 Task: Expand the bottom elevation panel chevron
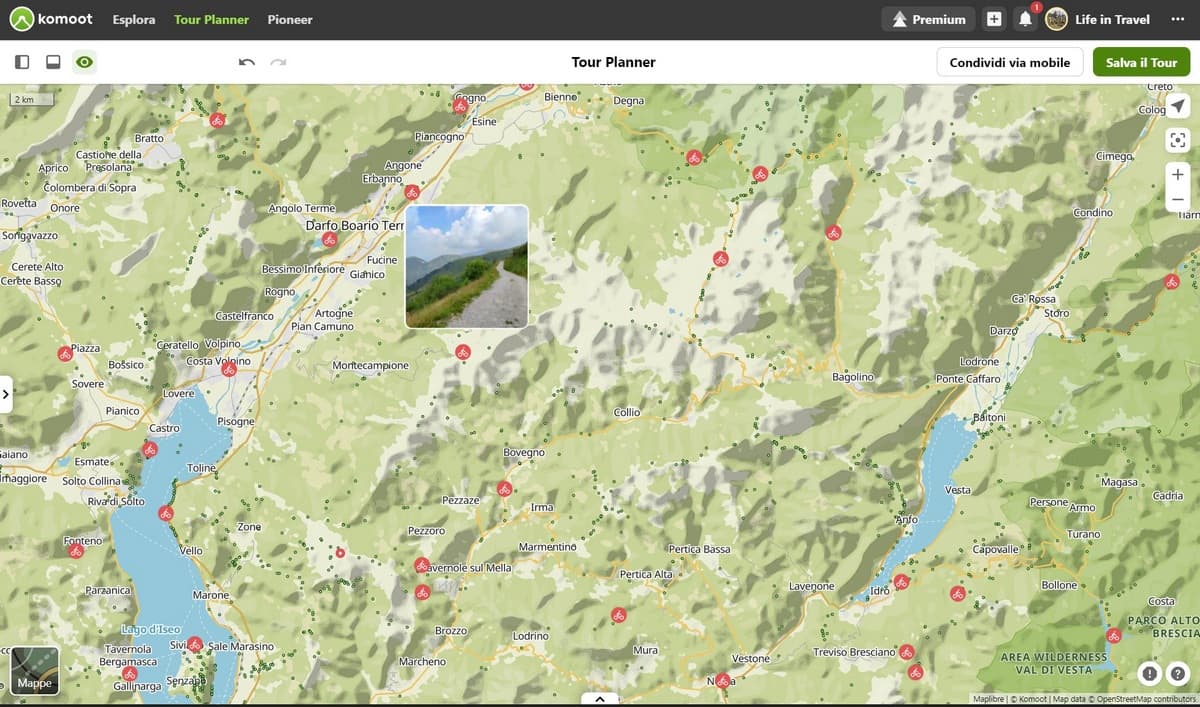coord(599,699)
